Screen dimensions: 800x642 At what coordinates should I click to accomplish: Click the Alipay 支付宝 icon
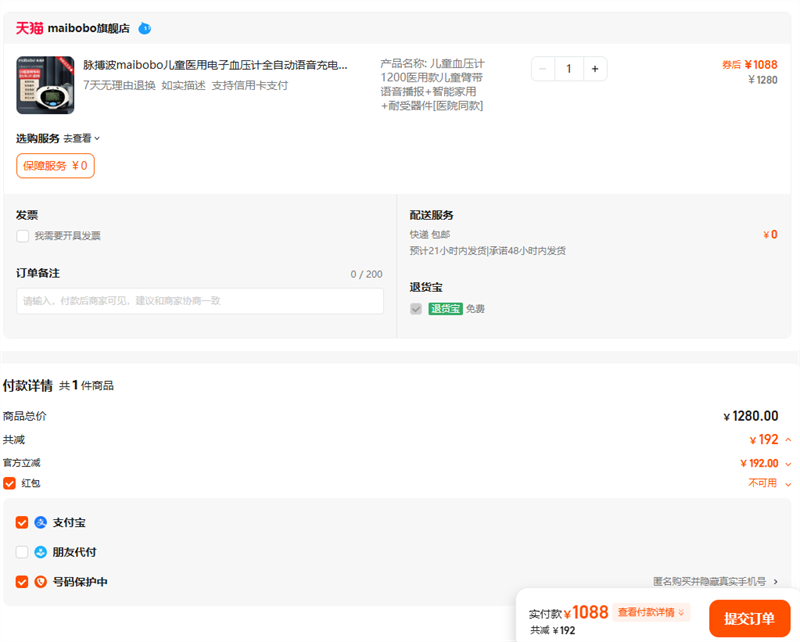[41, 523]
